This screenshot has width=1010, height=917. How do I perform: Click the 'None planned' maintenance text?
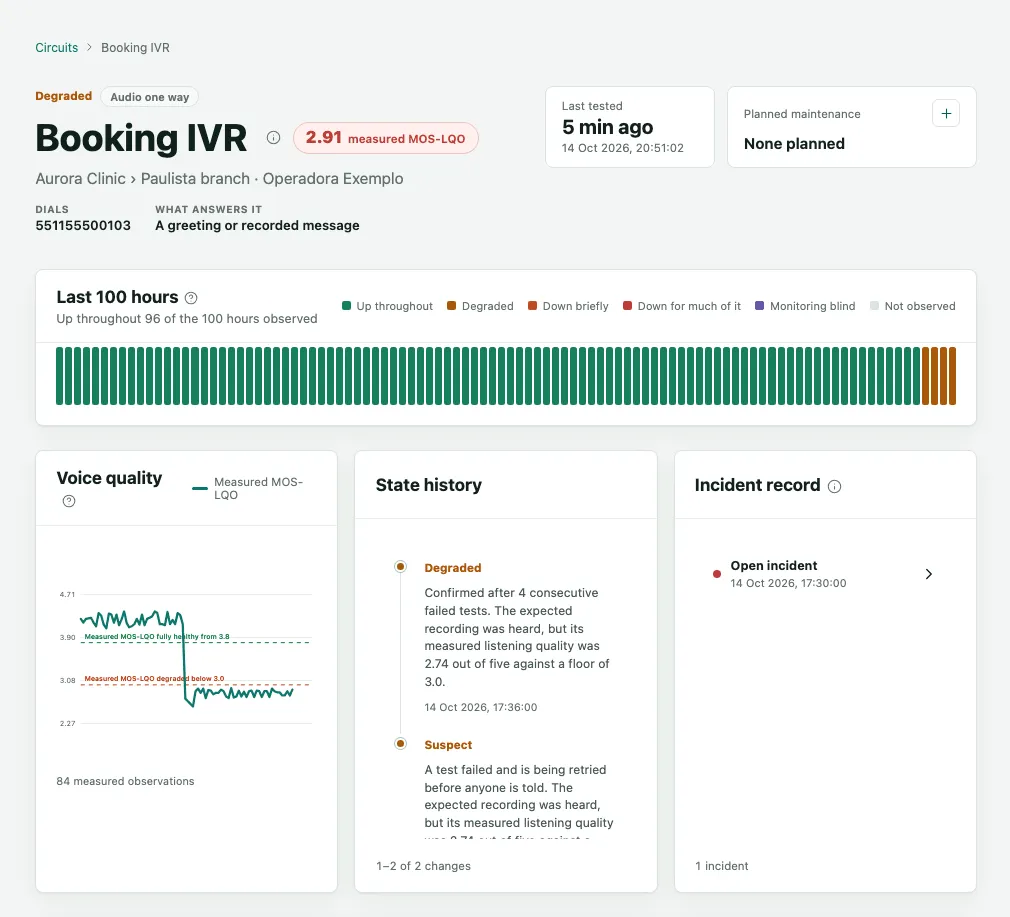(794, 144)
